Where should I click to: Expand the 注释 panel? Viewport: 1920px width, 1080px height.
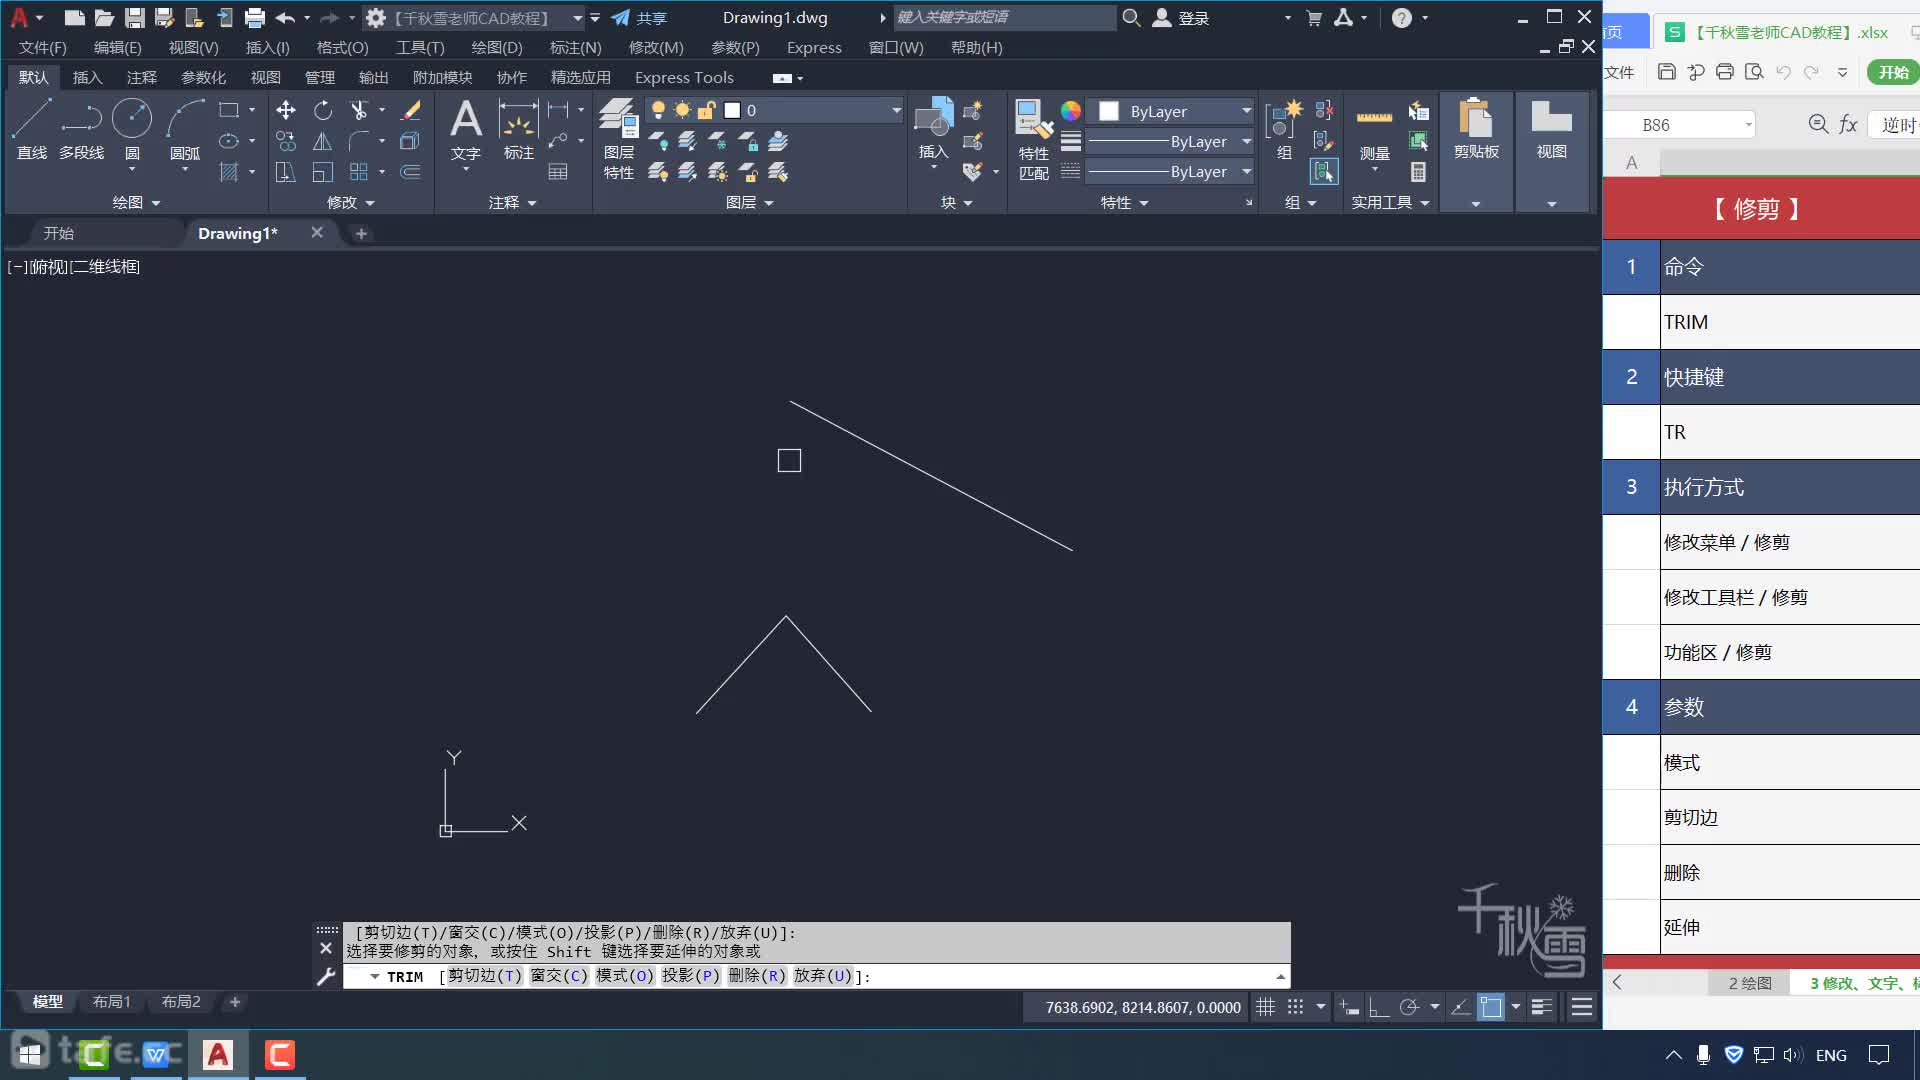[513, 202]
